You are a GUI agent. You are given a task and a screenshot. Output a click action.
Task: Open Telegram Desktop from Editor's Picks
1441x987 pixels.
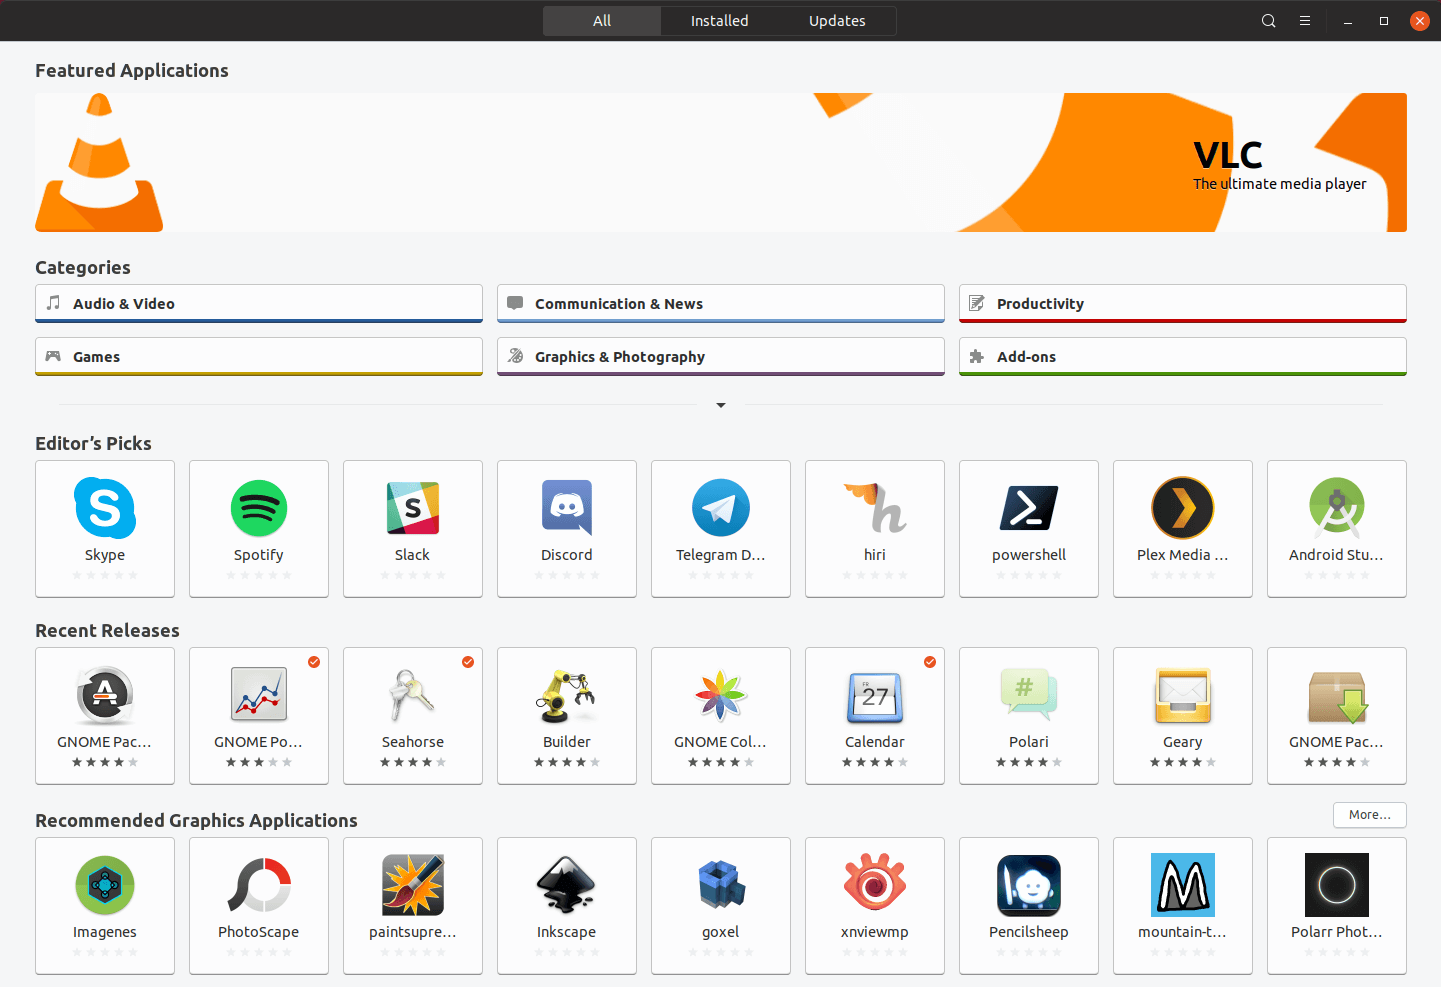(x=720, y=528)
